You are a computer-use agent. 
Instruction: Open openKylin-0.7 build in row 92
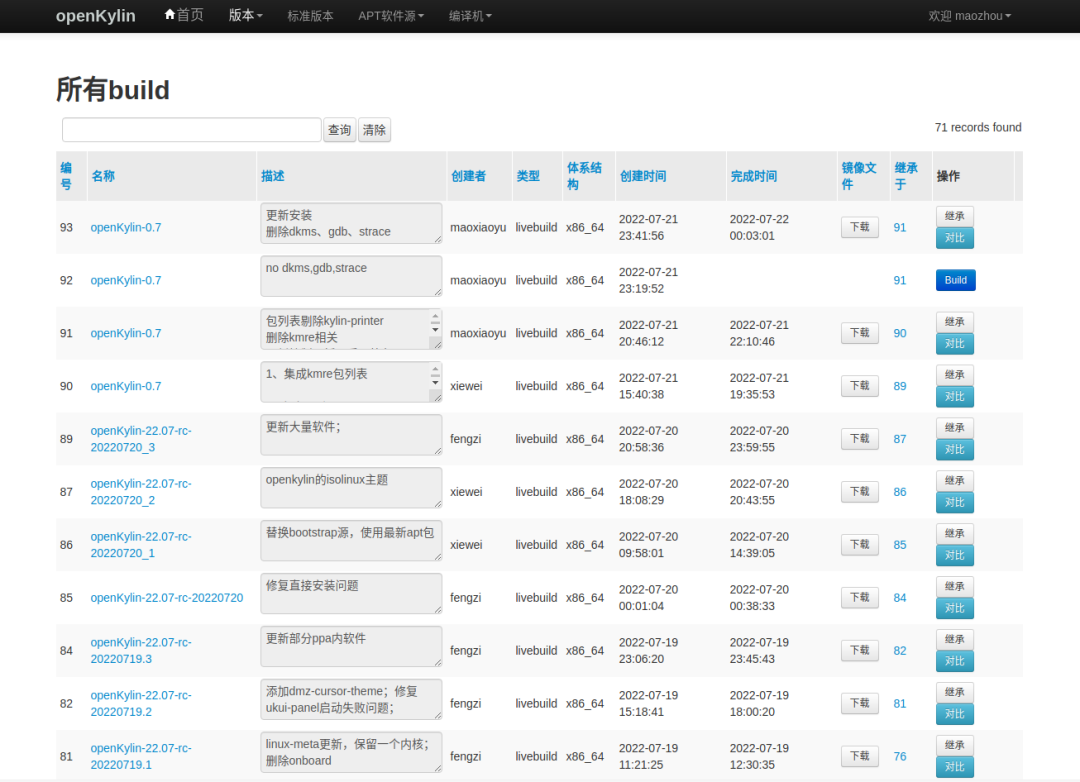[126, 280]
